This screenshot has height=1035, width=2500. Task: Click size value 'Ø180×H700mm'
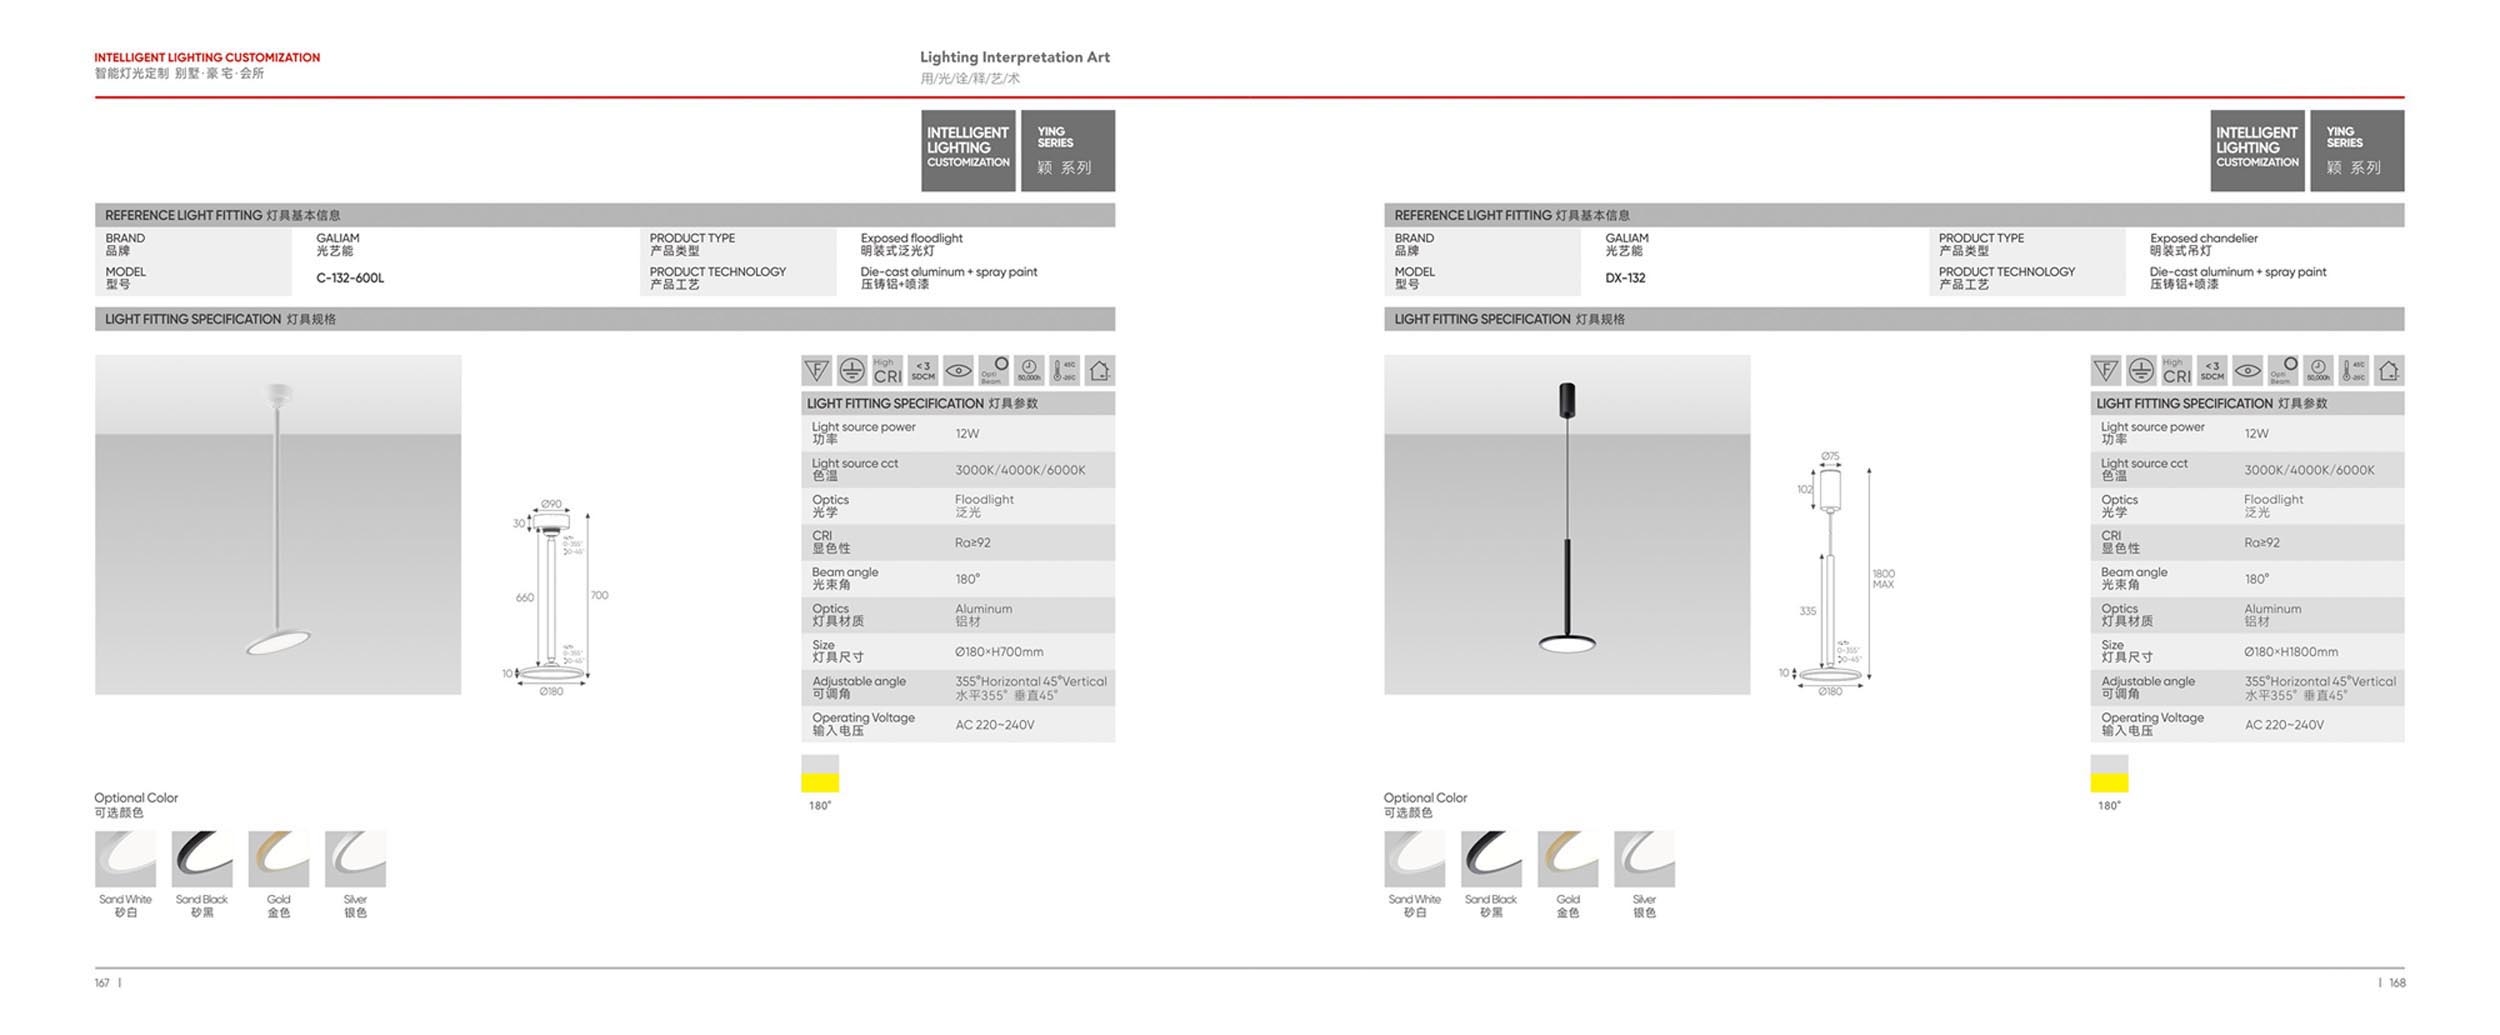click(x=998, y=652)
